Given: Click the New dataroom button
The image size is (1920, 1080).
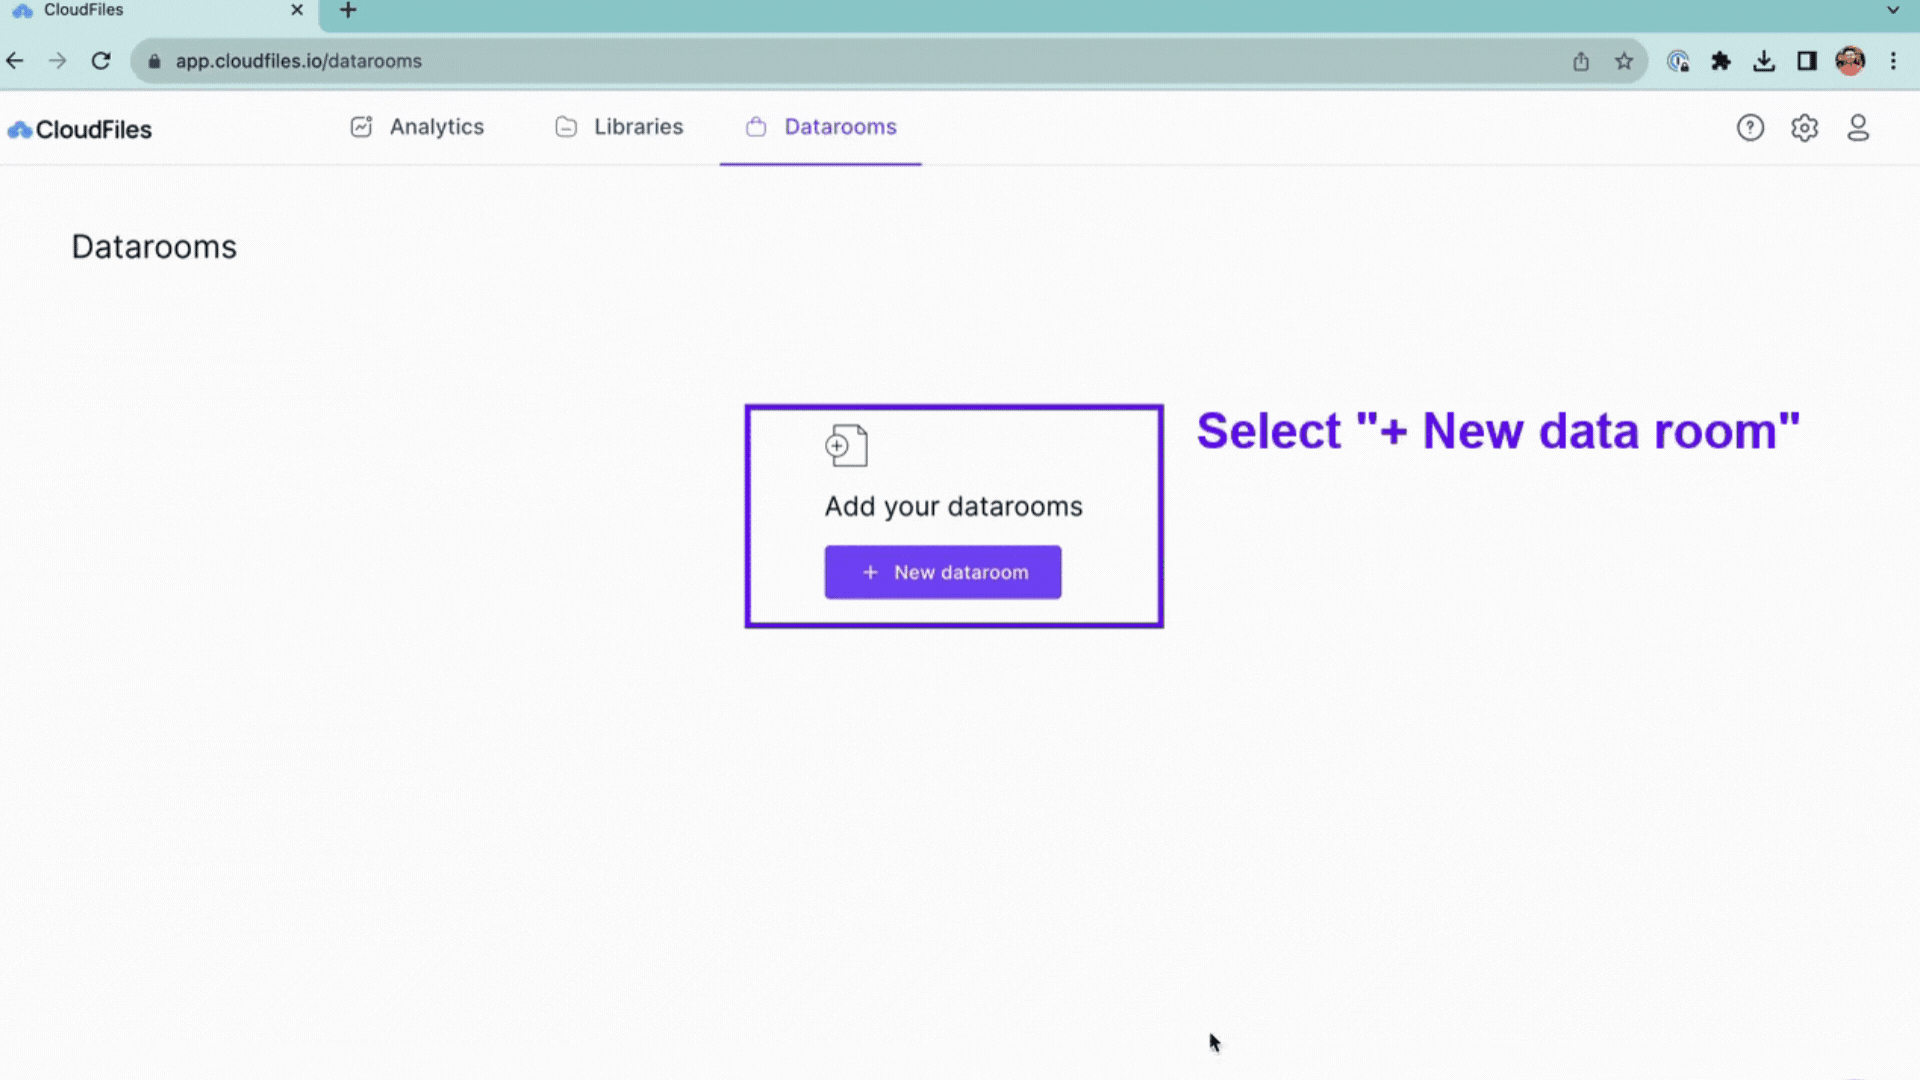Looking at the screenshot, I should click(x=943, y=571).
